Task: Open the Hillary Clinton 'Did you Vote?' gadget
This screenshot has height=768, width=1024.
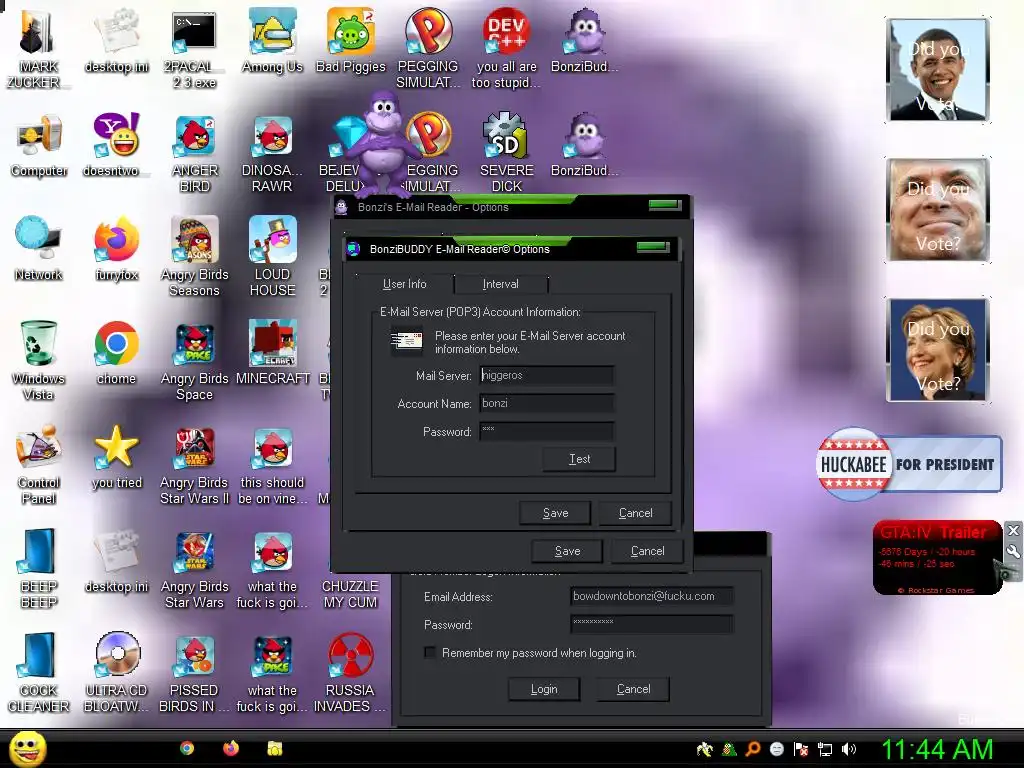Action: [x=938, y=349]
